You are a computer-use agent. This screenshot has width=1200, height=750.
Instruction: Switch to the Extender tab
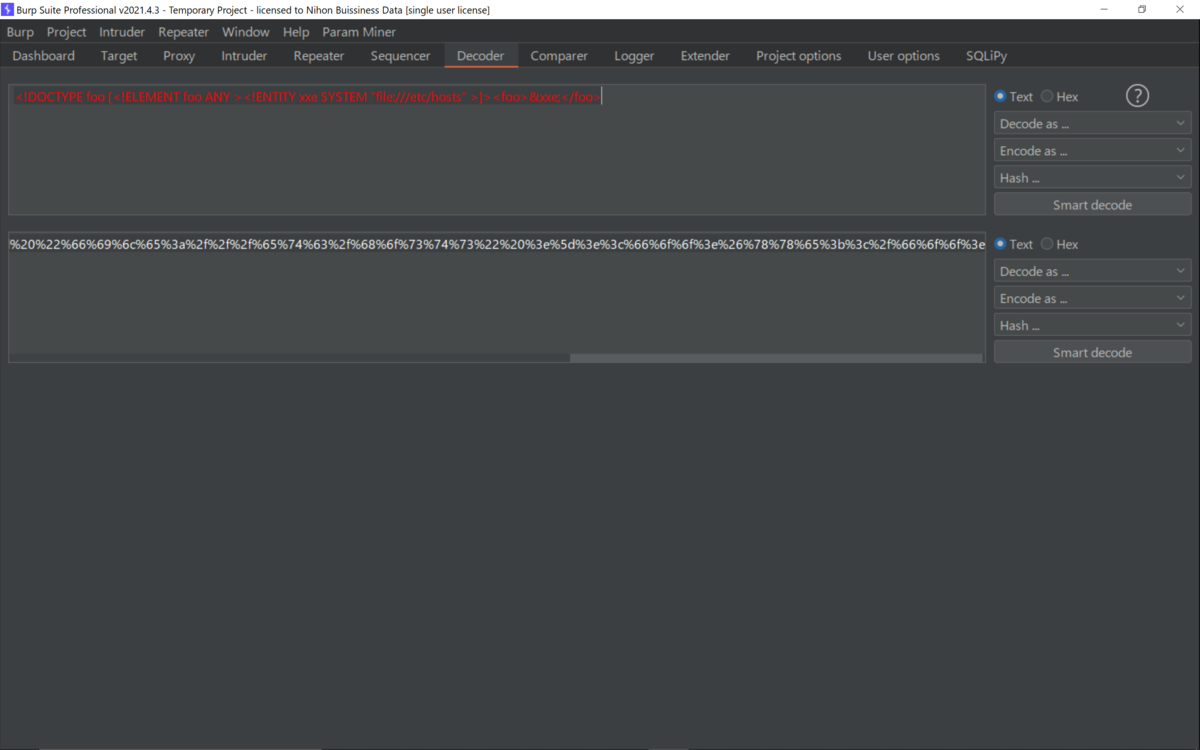pyautogui.click(x=705, y=56)
